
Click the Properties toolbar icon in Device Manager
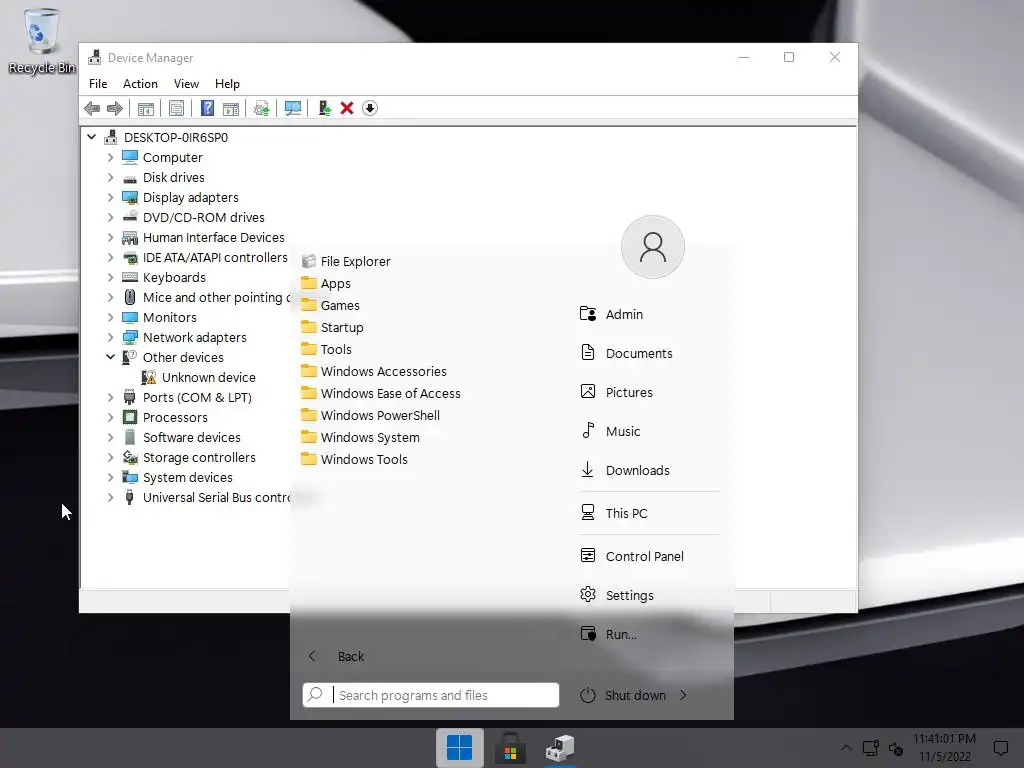[x=176, y=108]
